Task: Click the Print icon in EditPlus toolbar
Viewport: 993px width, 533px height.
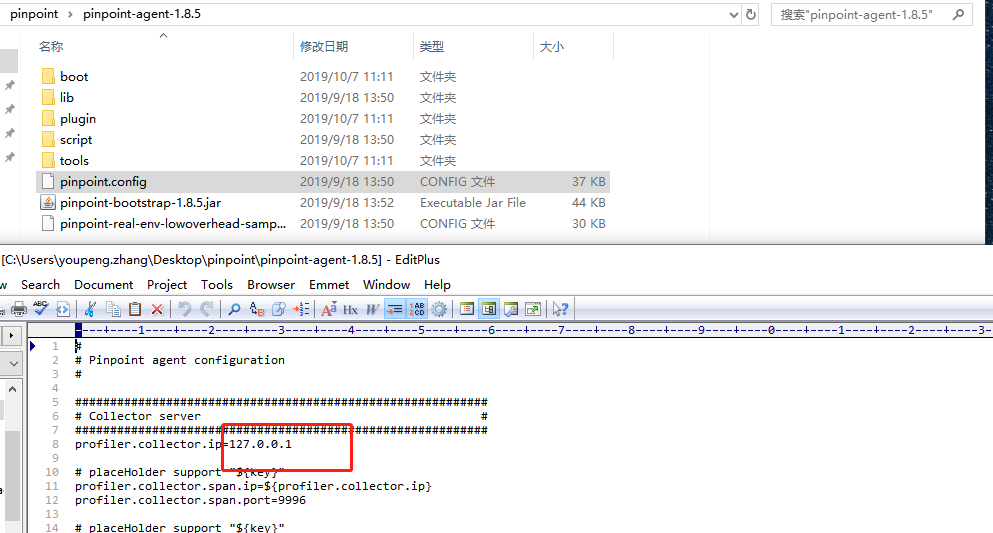Action: [19, 309]
